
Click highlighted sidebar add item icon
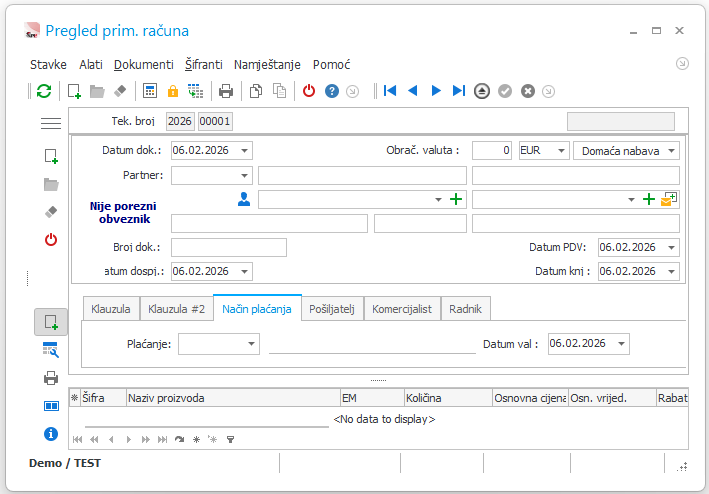click(x=51, y=322)
